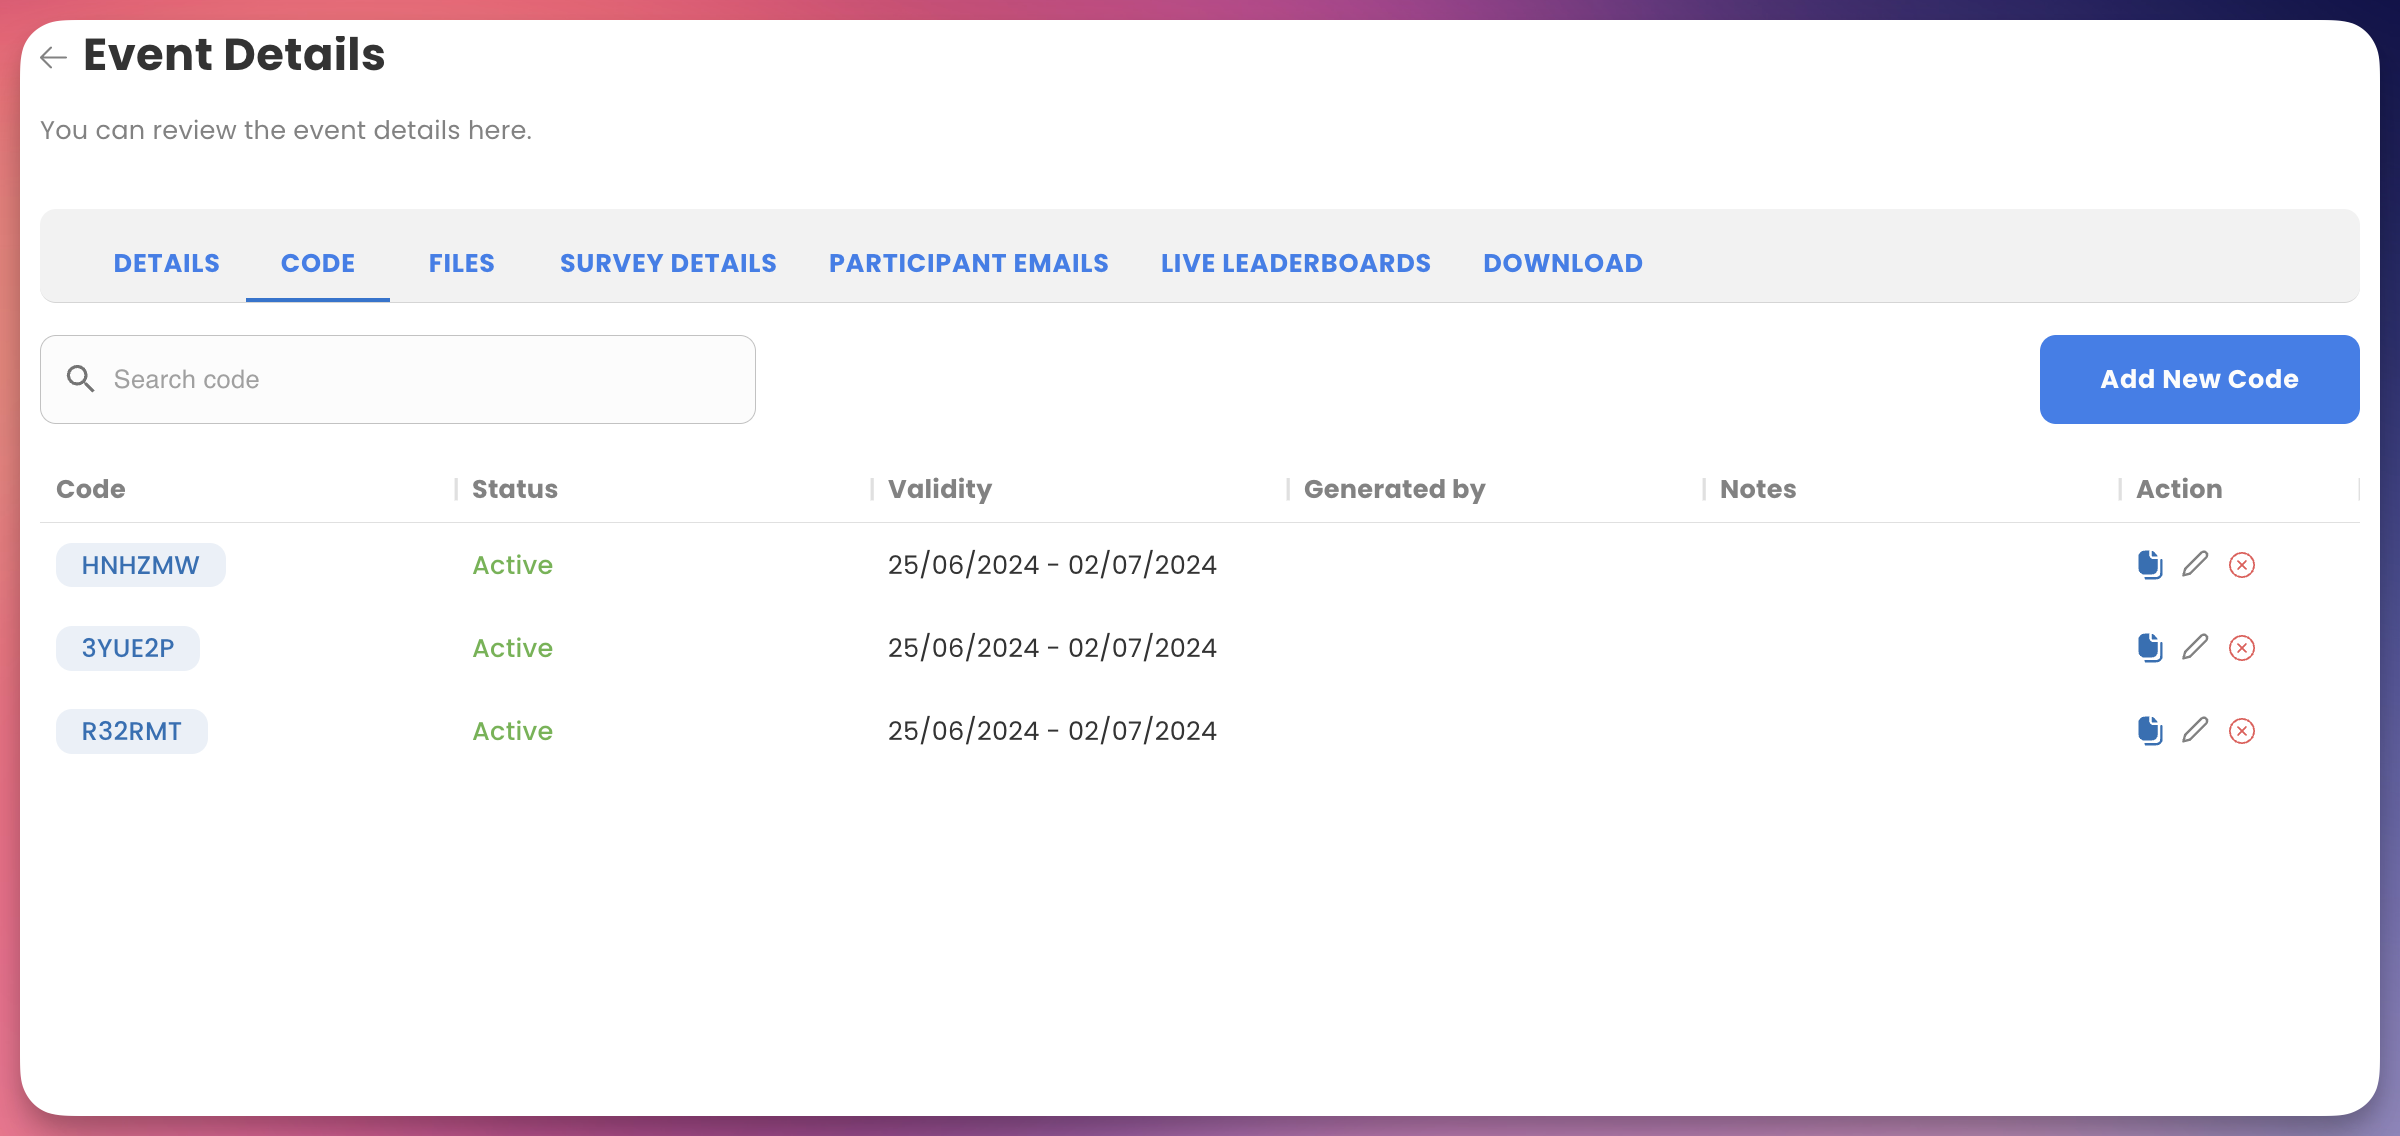Image resolution: width=2400 pixels, height=1136 pixels.
Task: Click the search magnifier icon
Action: 80,379
